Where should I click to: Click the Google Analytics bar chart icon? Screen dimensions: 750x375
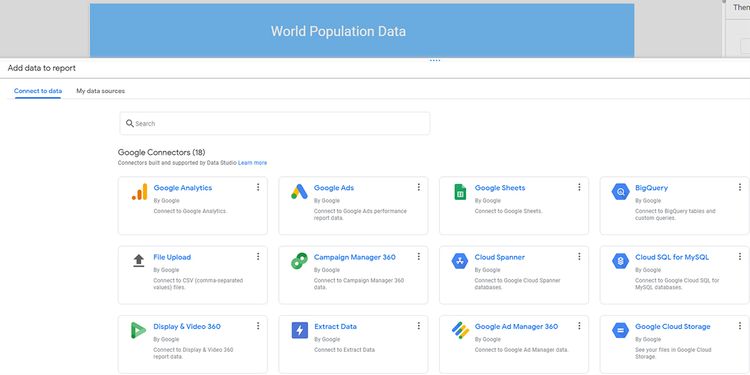coord(139,192)
